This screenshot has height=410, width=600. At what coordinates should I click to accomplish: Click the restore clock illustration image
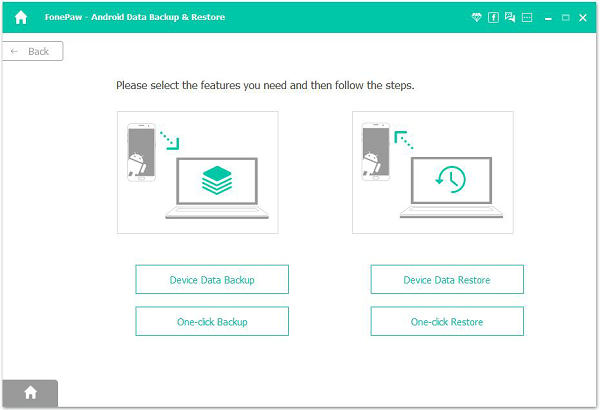tap(432, 172)
